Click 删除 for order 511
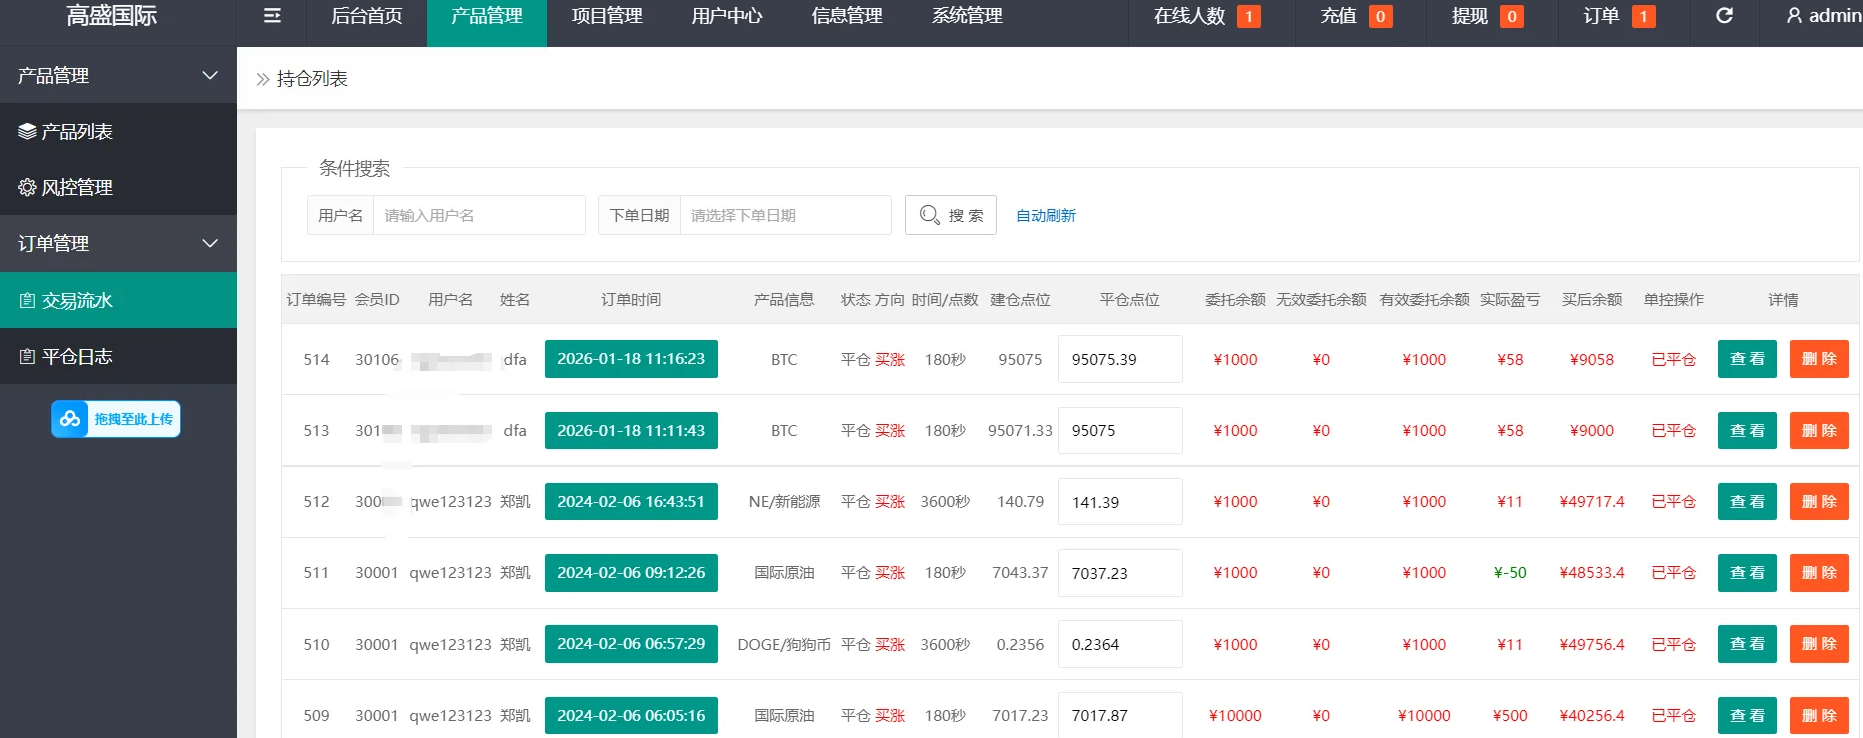The width and height of the screenshot is (1863, 738). pyautogui.click(x=1819, y=573)
